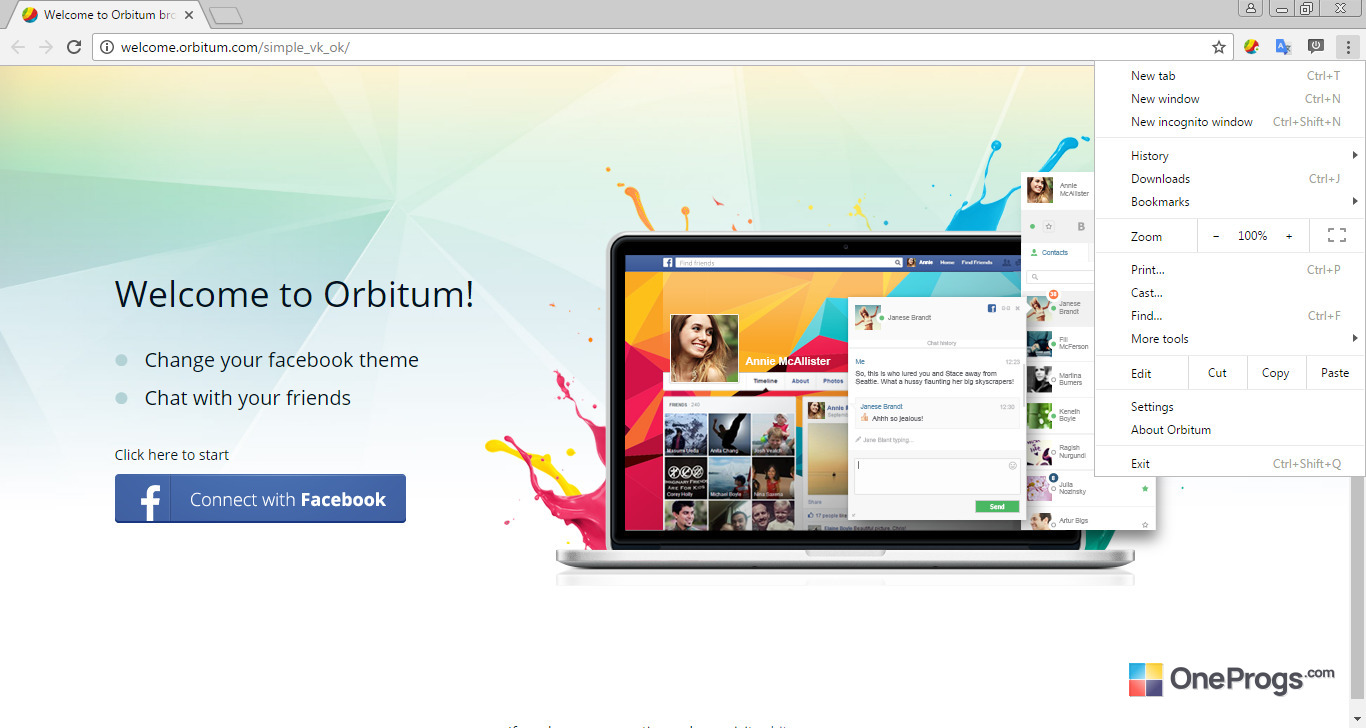The image size is (1366, 728).
Task: Click the 'Click here to start' text
Action: tap(172, 455)
